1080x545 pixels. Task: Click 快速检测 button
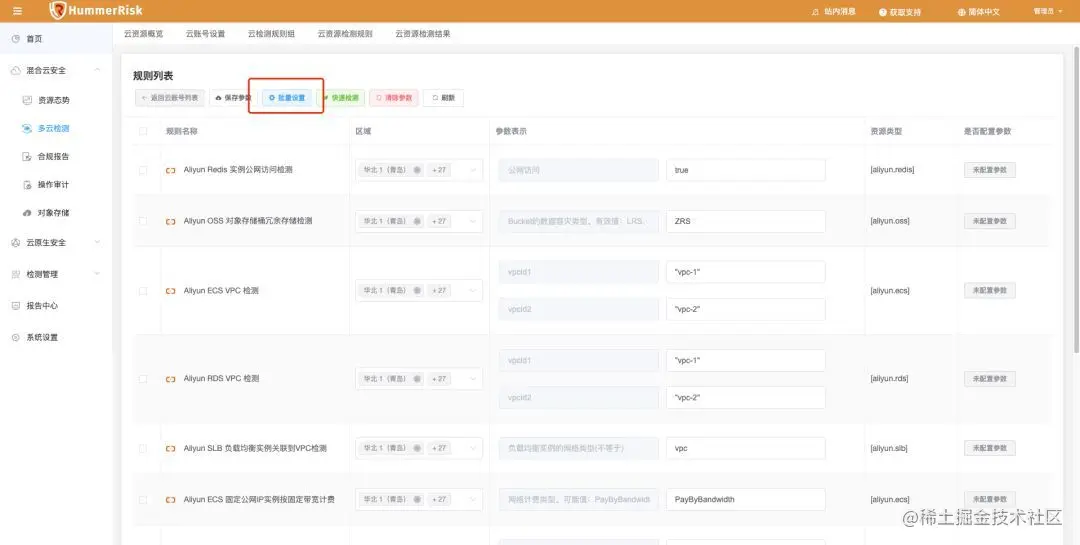340,98
